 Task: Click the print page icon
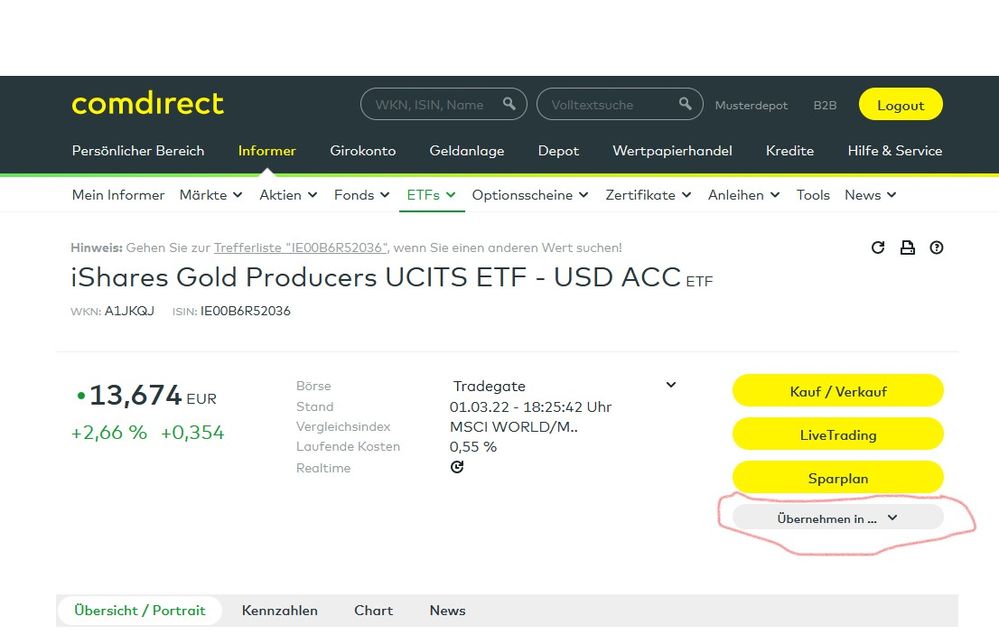click(x=907, y=248)
